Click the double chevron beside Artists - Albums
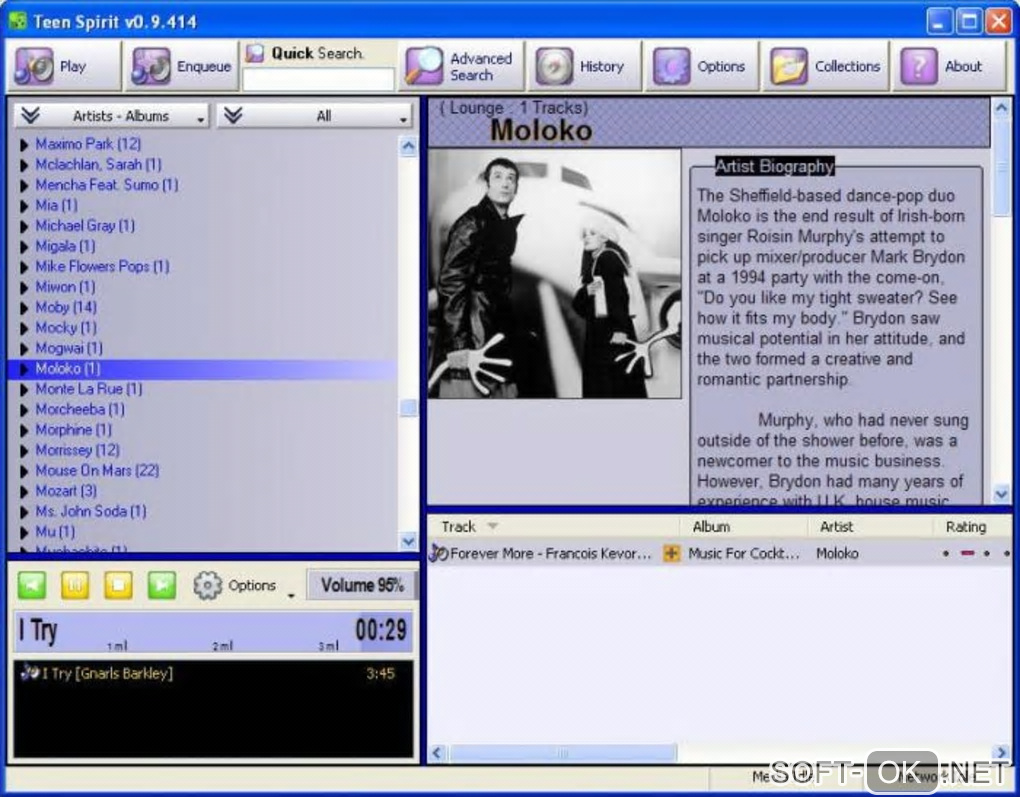This screenshot has width=1020, height=797. click(x=31, y=116)
